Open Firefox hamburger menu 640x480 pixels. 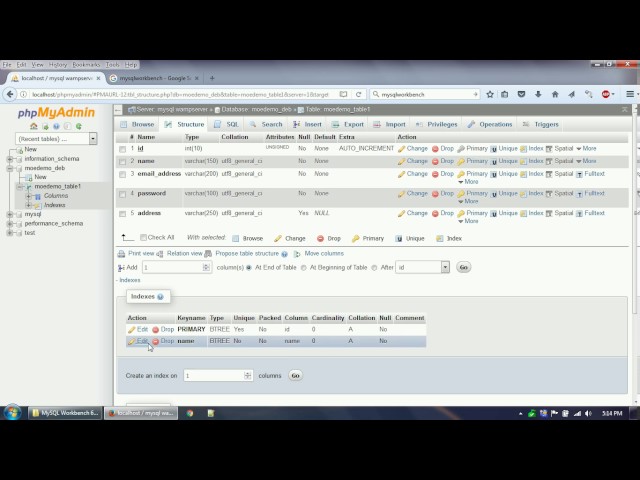(x=630, y=94)
